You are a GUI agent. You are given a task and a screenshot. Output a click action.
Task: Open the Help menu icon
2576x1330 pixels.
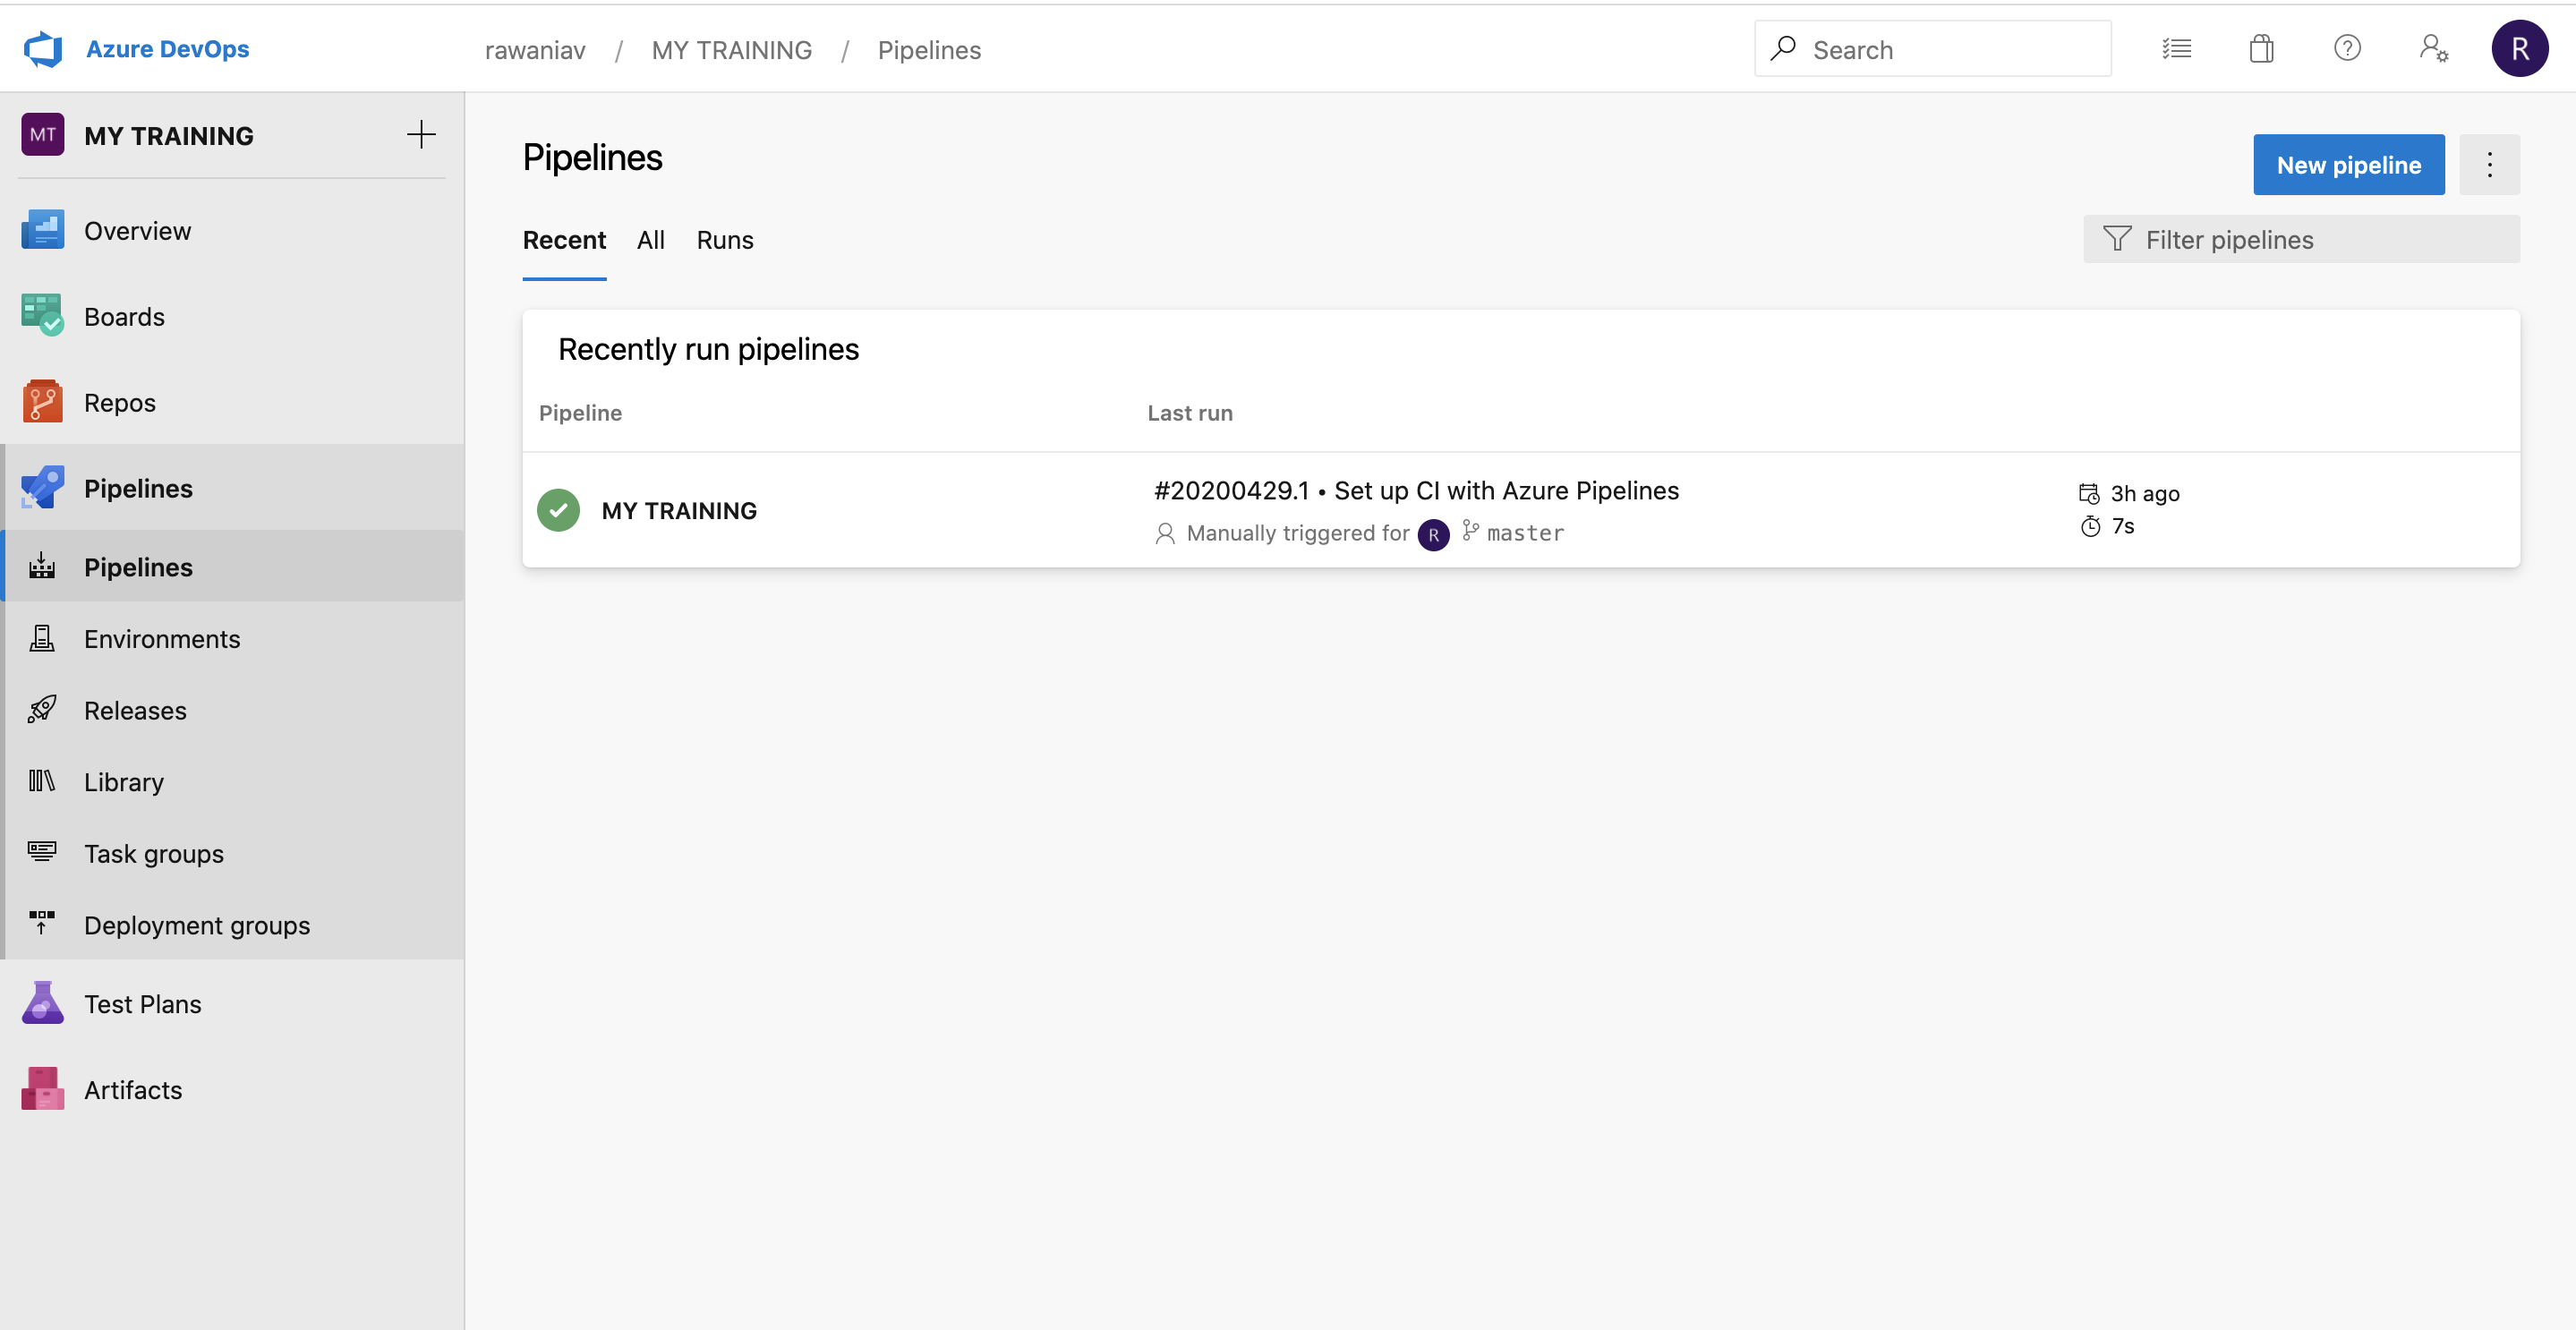[x=2347, y=48]
